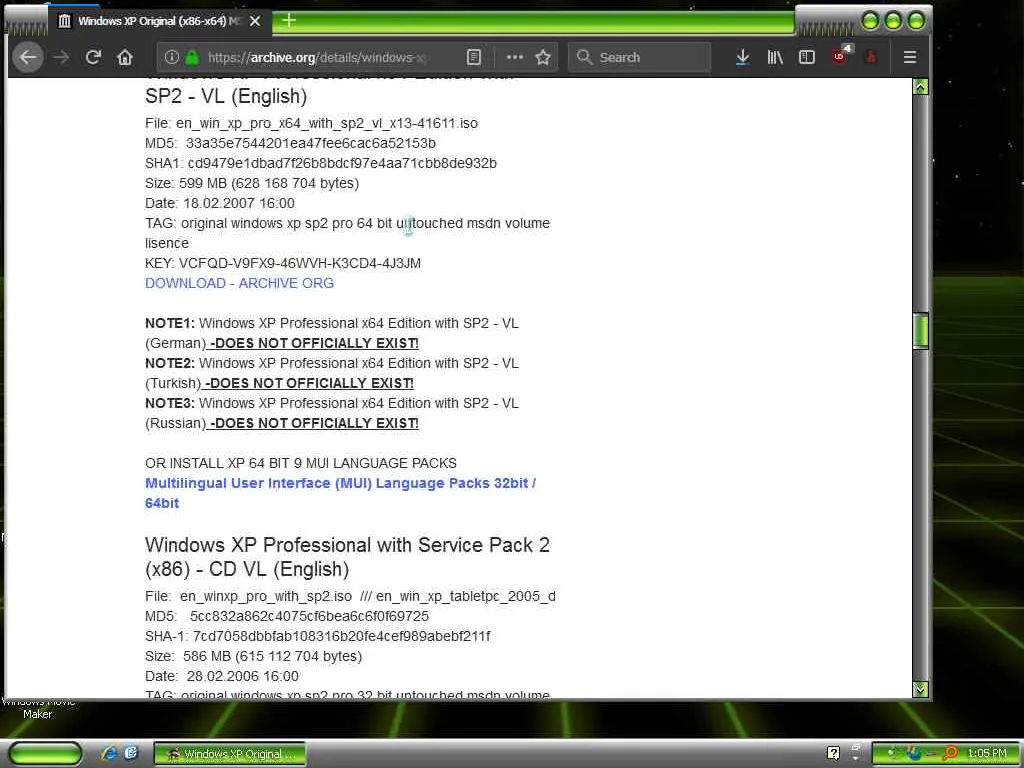The image size is (1024, 768).
Task: Click the orange magnifier system tray icon
Action: tap(950, 754)
